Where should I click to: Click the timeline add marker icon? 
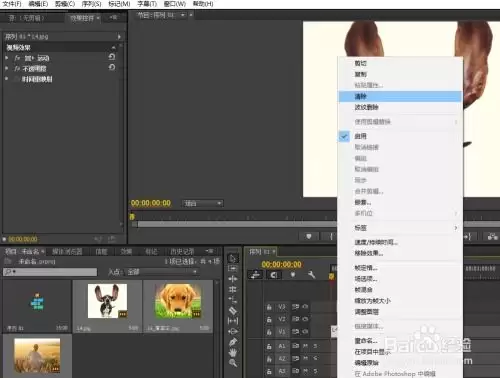point(293,275)
